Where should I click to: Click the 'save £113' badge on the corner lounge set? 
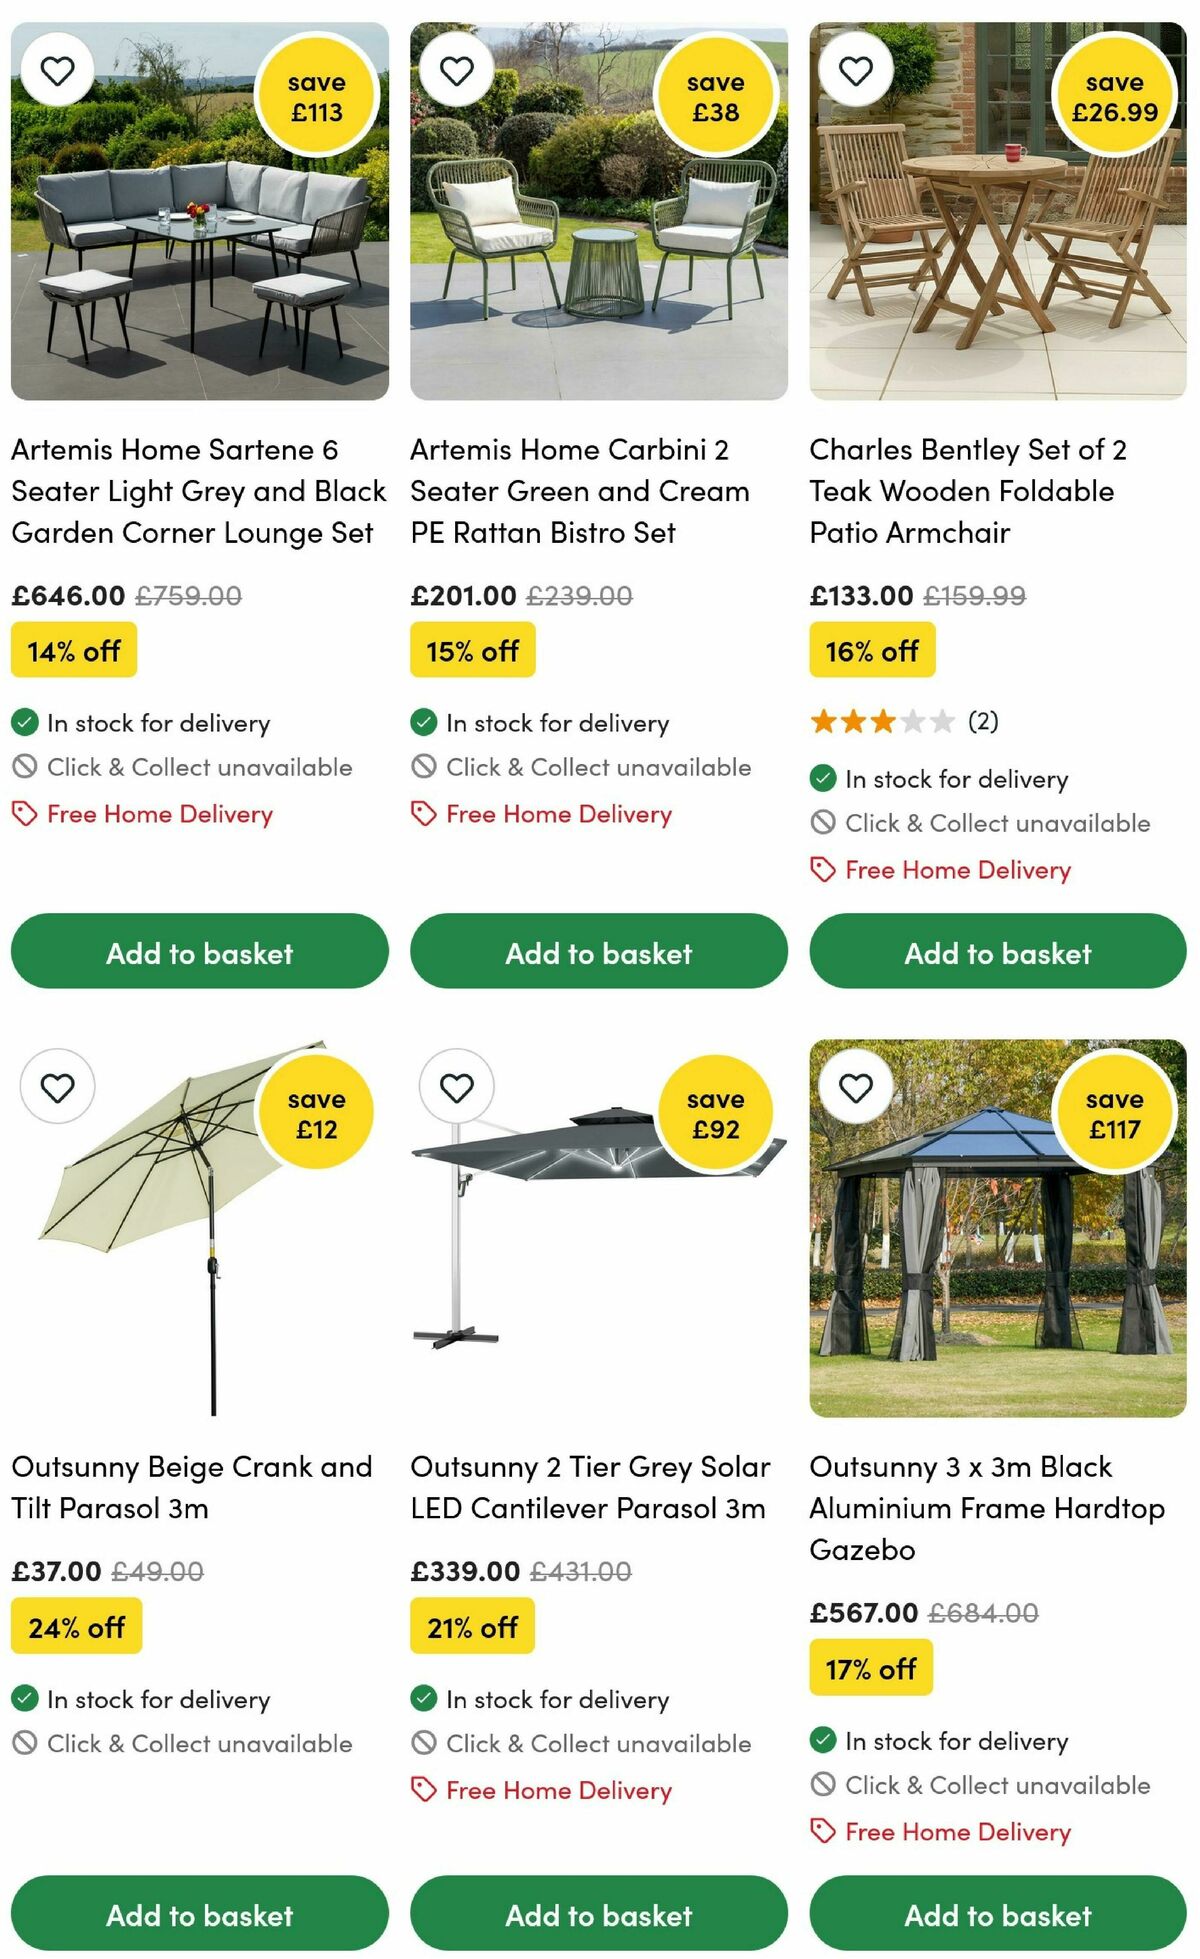(313, 93)
